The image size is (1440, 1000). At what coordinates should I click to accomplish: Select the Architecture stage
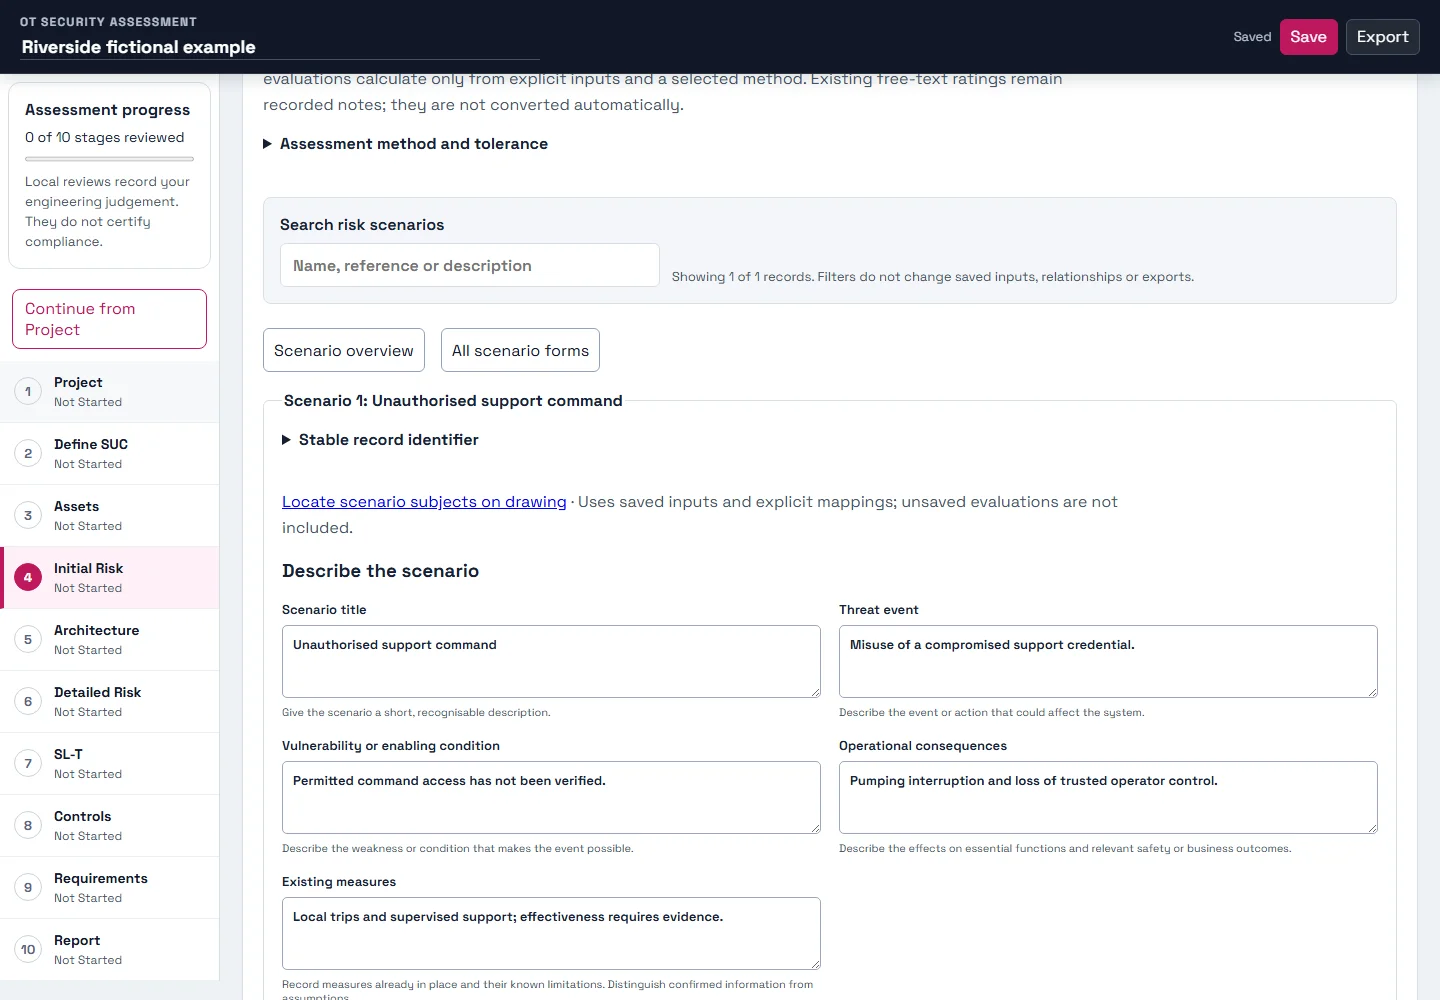click(110, 640)
